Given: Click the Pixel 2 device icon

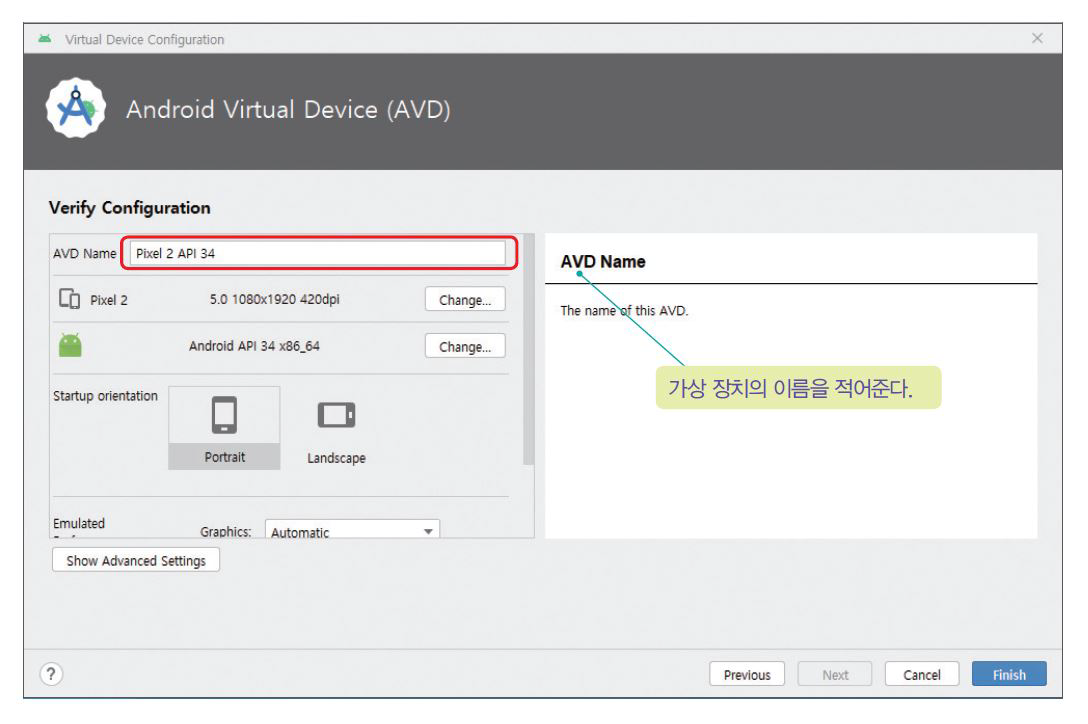Looking at the screenshot, I should (x=69, y=299).
